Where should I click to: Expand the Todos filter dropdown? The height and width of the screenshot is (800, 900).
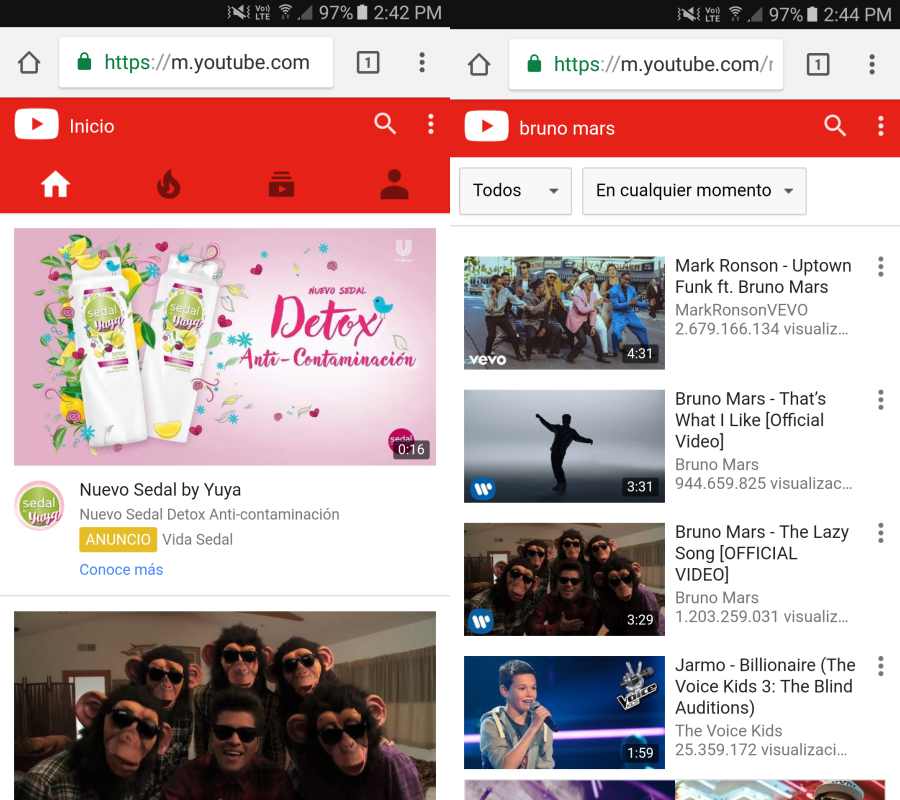515,191
